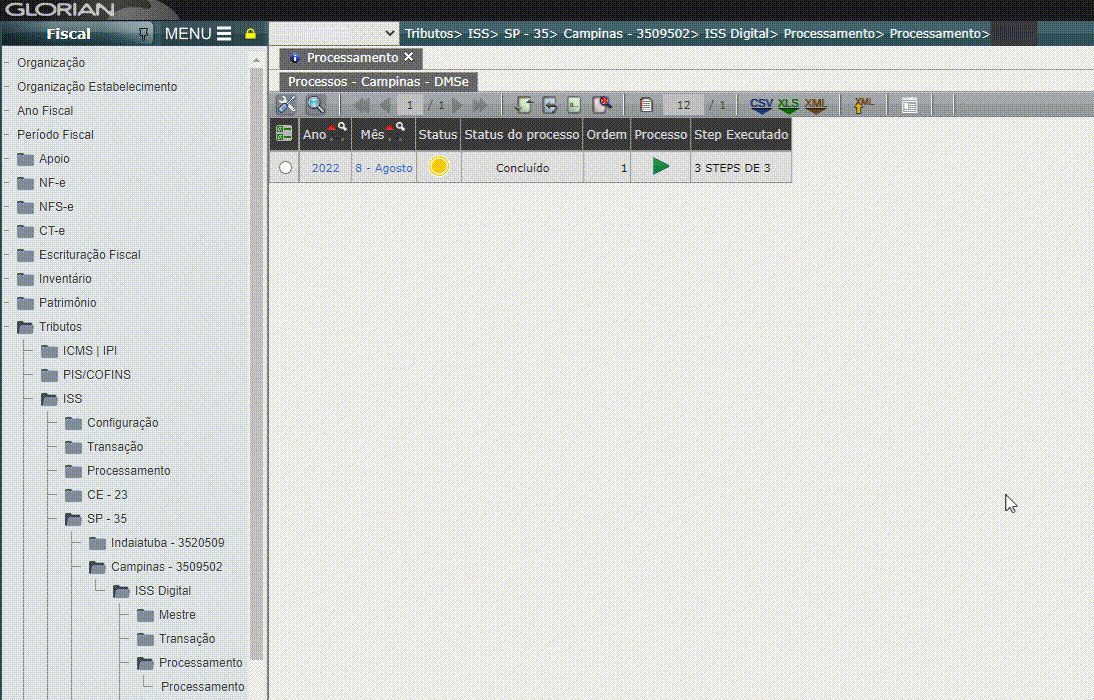The width and height of the screenshot is (1094, 700).
Task: Click the XML upload icon
Action: [x=863, y=105]
